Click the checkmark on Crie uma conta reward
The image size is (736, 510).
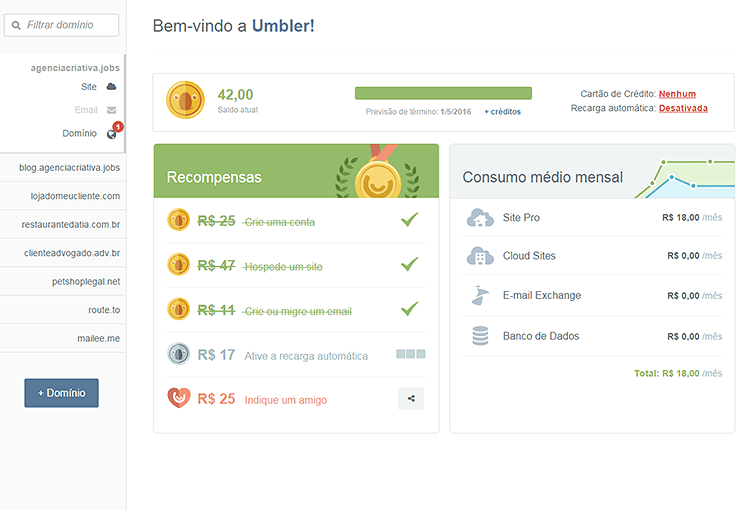pos(409,219)
